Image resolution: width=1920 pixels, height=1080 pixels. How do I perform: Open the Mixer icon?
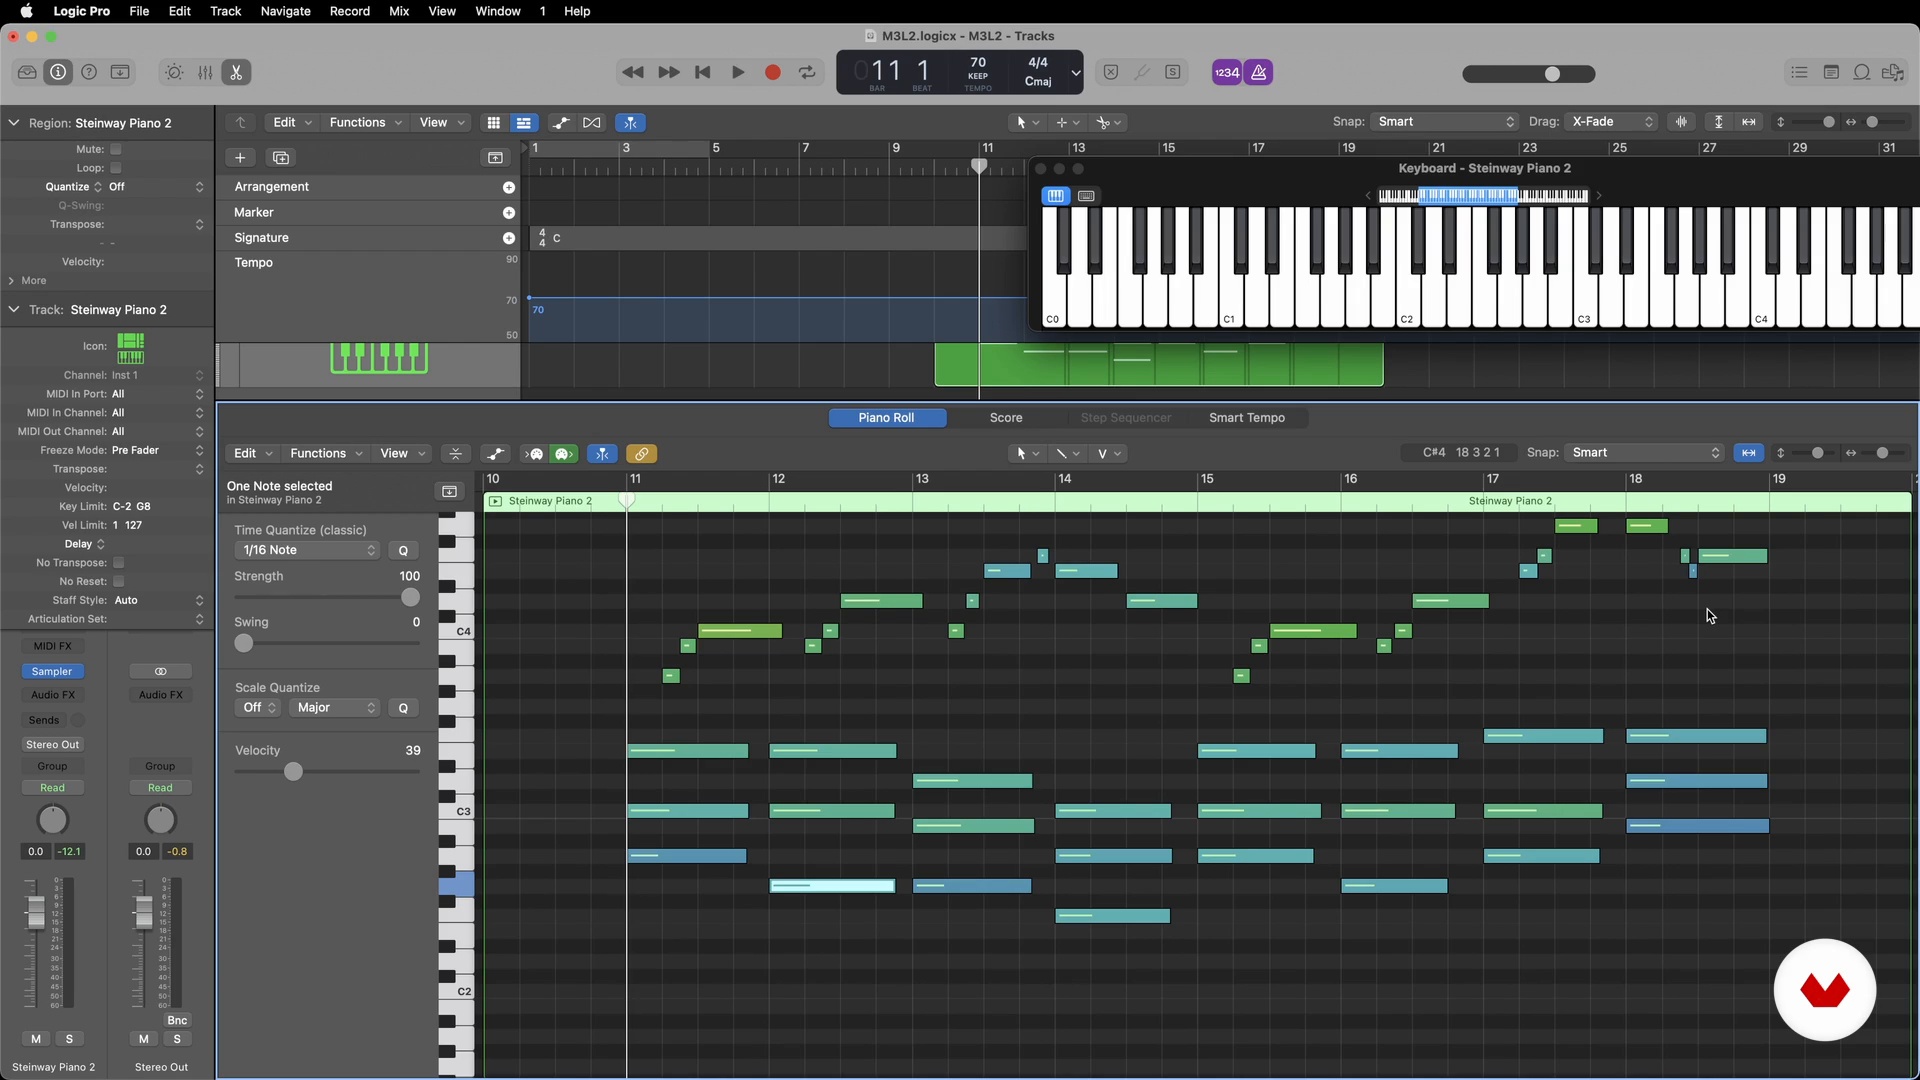[x=205, y=72]
